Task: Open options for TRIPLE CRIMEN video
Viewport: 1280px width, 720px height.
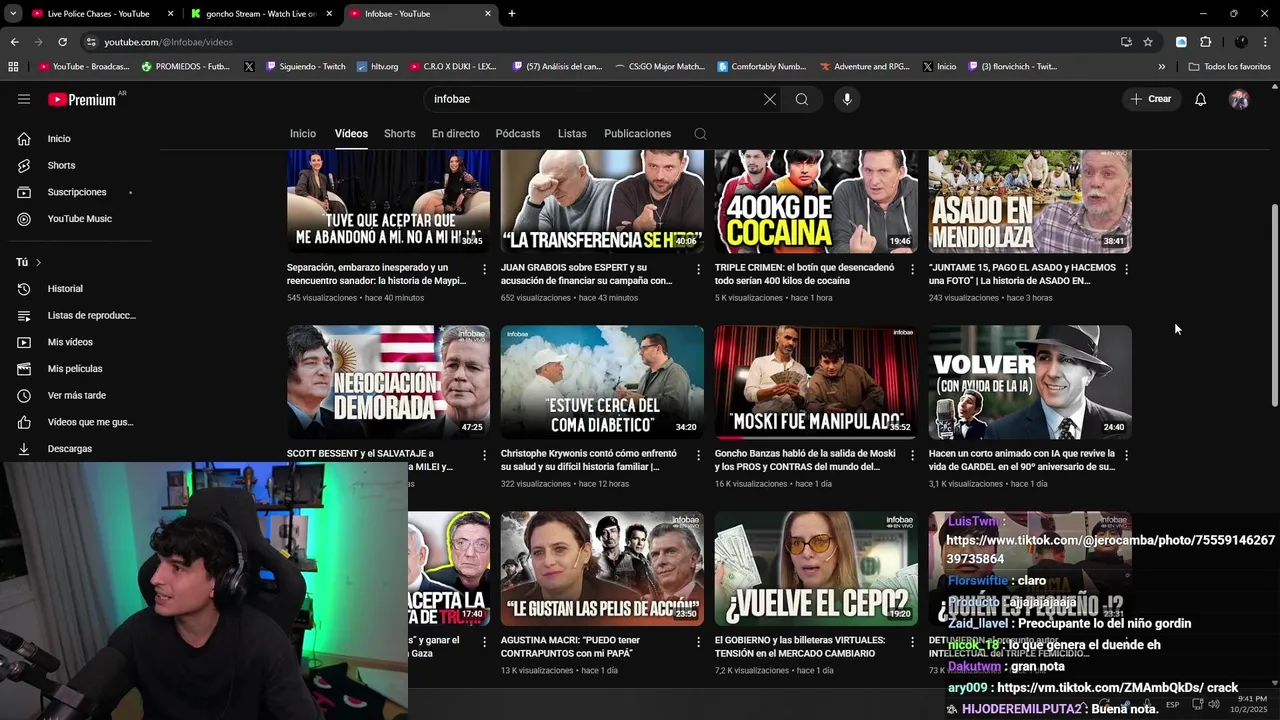Action: click(x=912, y=269)
